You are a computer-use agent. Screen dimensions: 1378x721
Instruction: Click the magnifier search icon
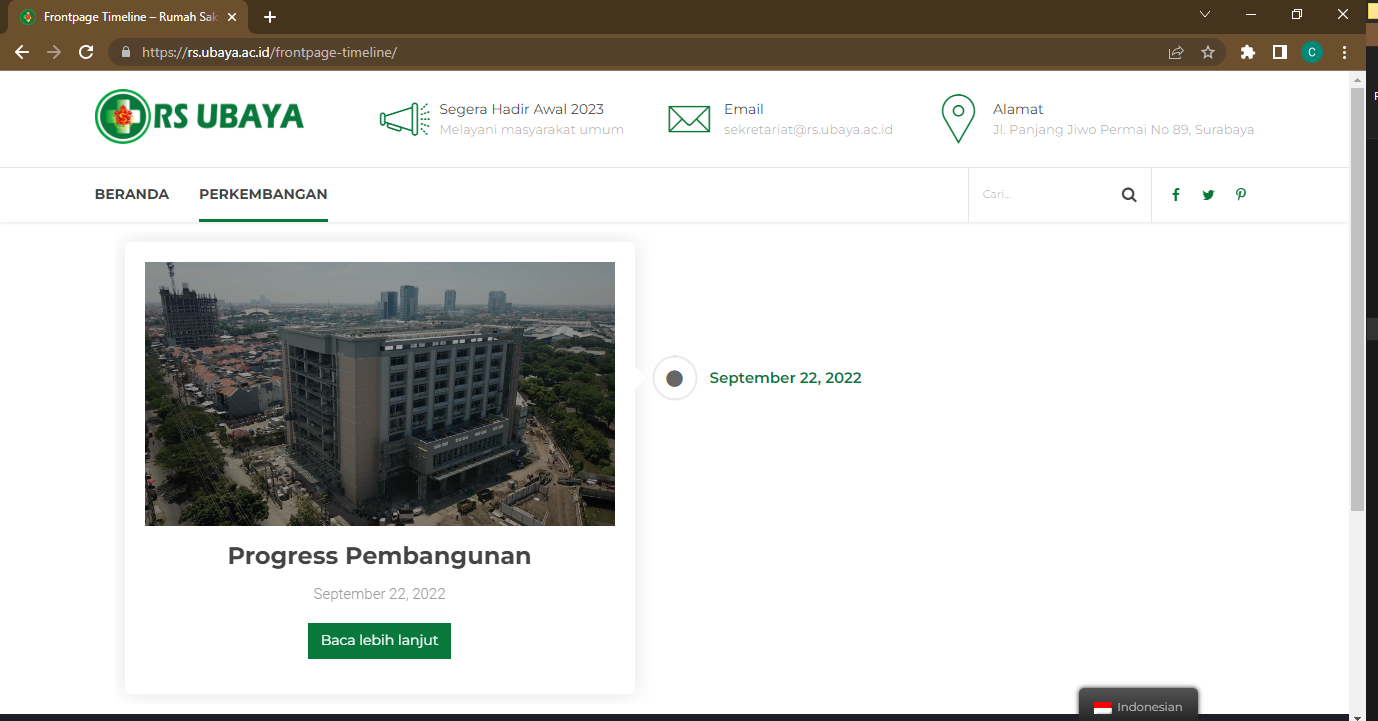pyautogui.click(x=1129, y=195)
